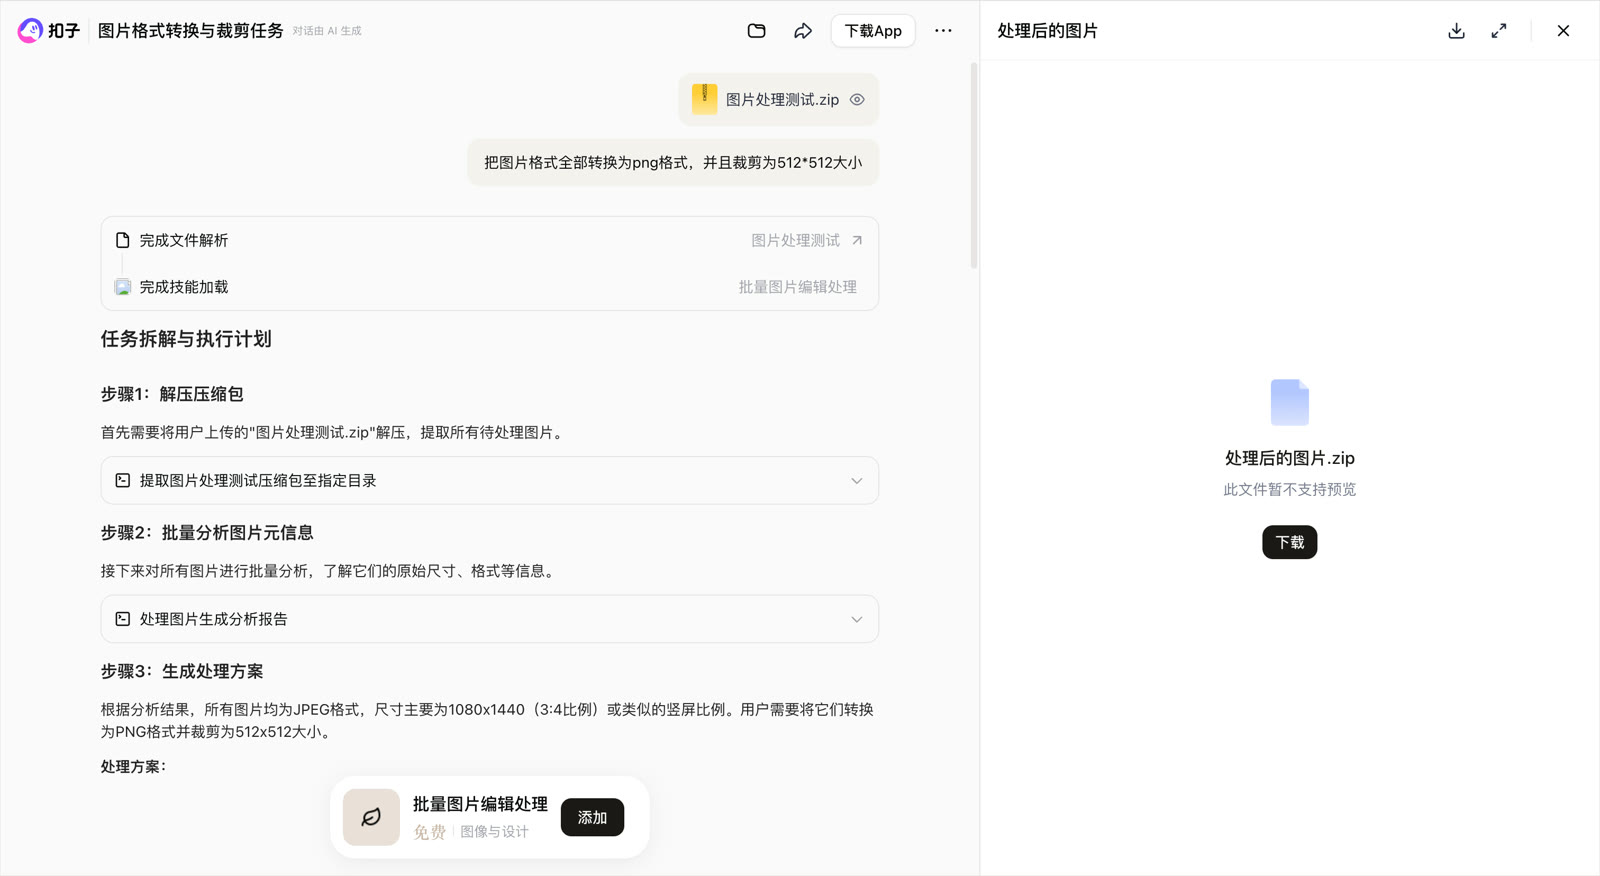Click the 对话由 AI 生成 note
Image resolution: width=1600 pixels, height=876 pixels.
327,31
